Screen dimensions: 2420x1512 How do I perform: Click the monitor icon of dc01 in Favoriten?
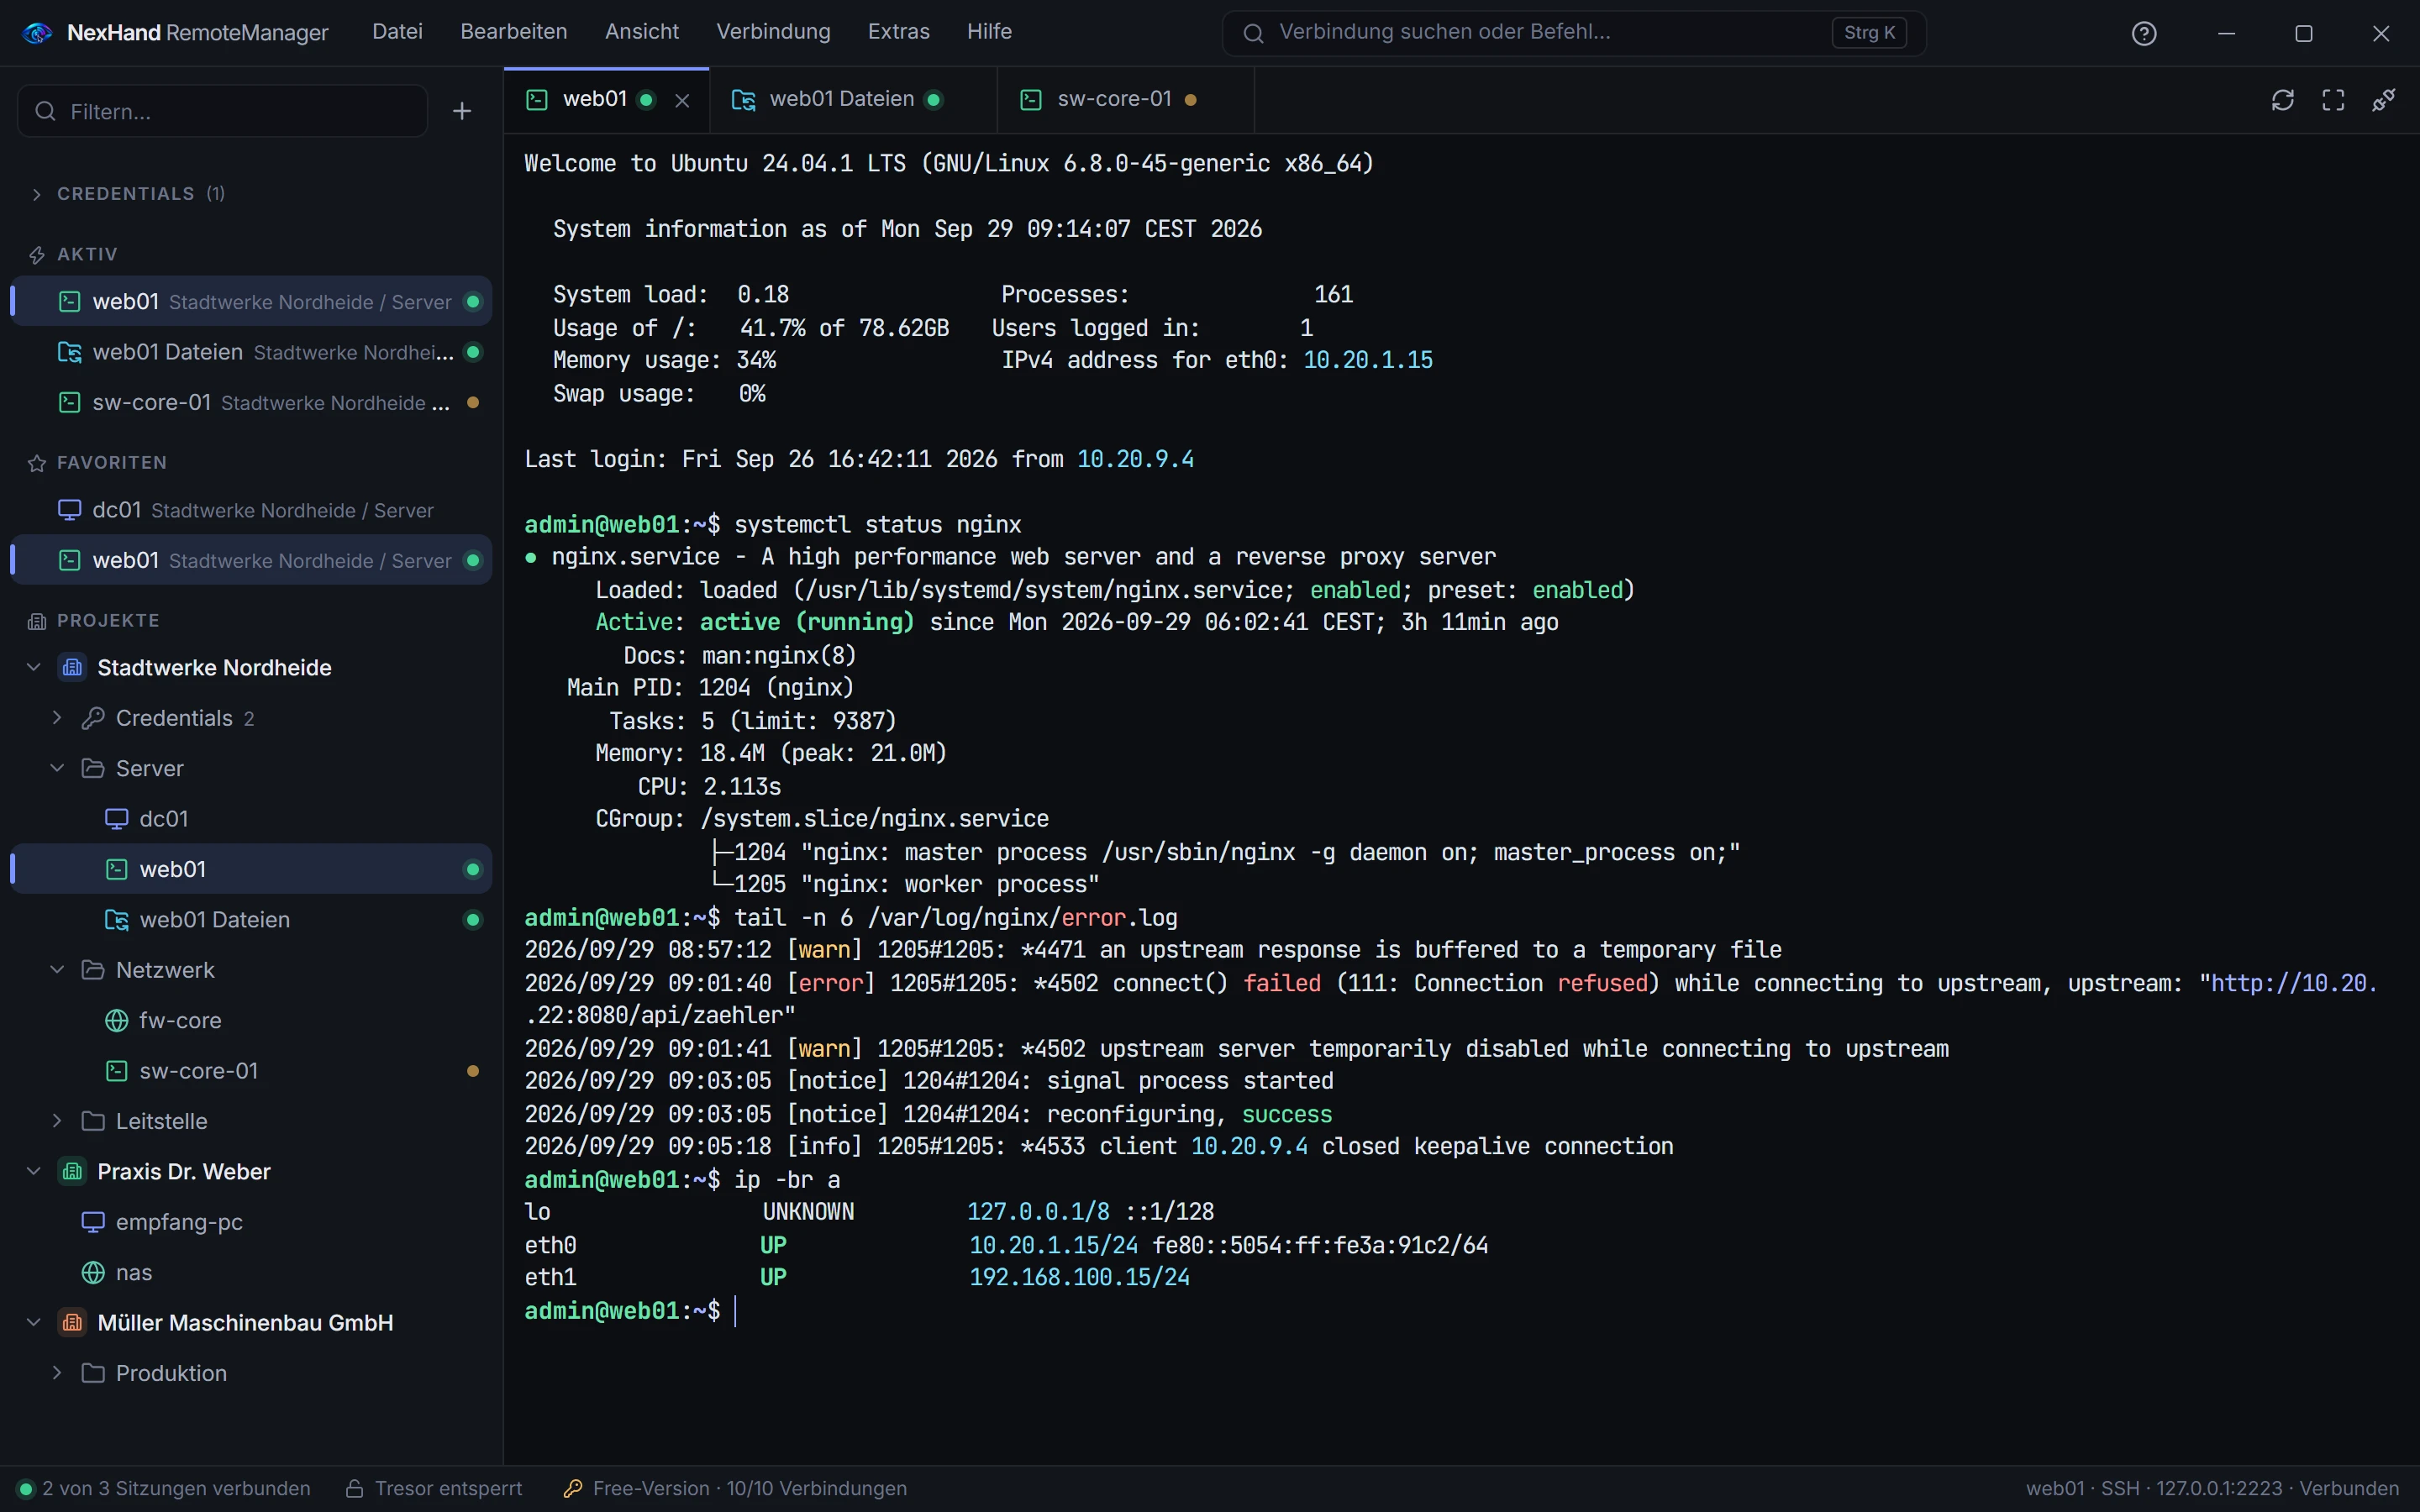[x=69, y=510]
